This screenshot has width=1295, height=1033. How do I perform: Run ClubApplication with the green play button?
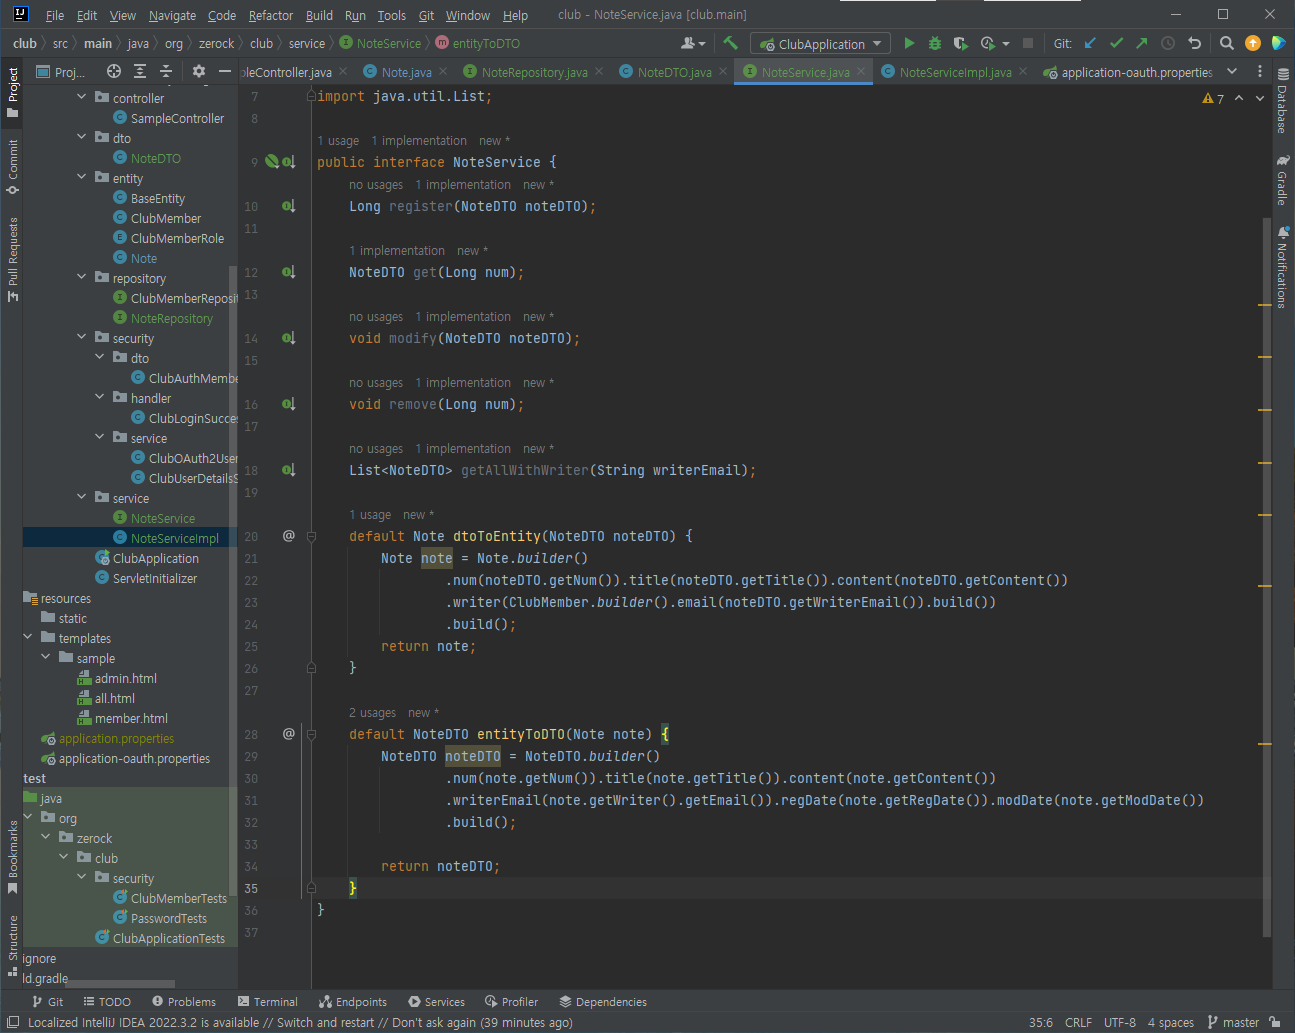pos(909,43)
